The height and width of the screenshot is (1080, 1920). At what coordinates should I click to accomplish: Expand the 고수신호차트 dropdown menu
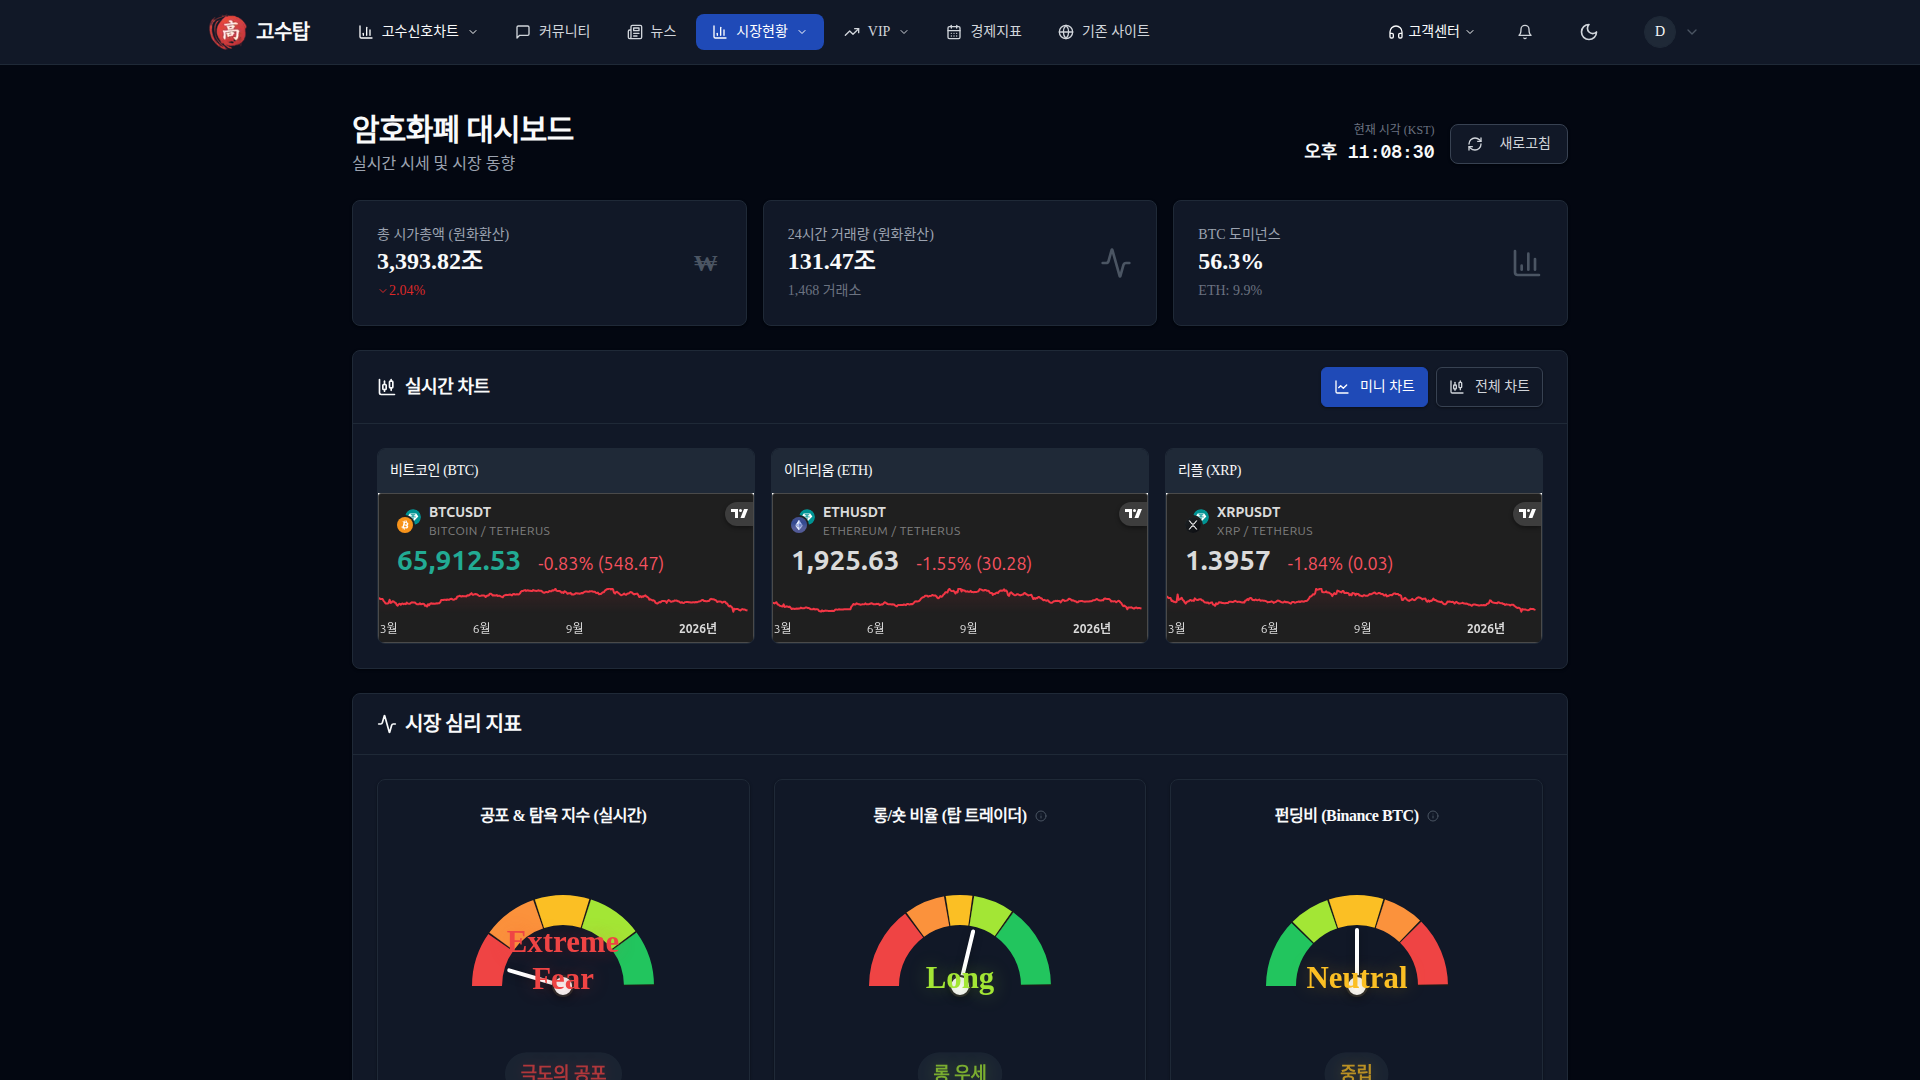pos(418,32)
